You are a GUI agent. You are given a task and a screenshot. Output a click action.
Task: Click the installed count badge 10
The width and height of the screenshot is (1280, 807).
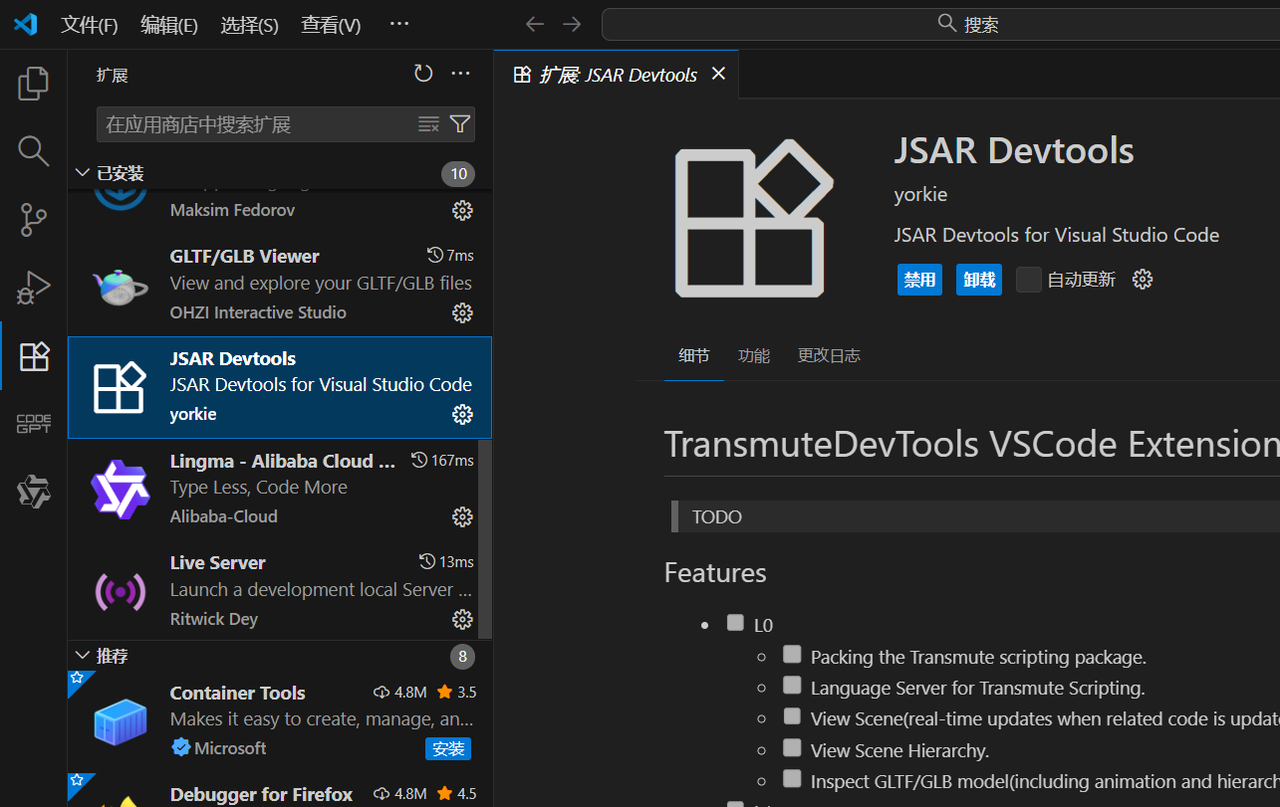[x=458, y=174]
